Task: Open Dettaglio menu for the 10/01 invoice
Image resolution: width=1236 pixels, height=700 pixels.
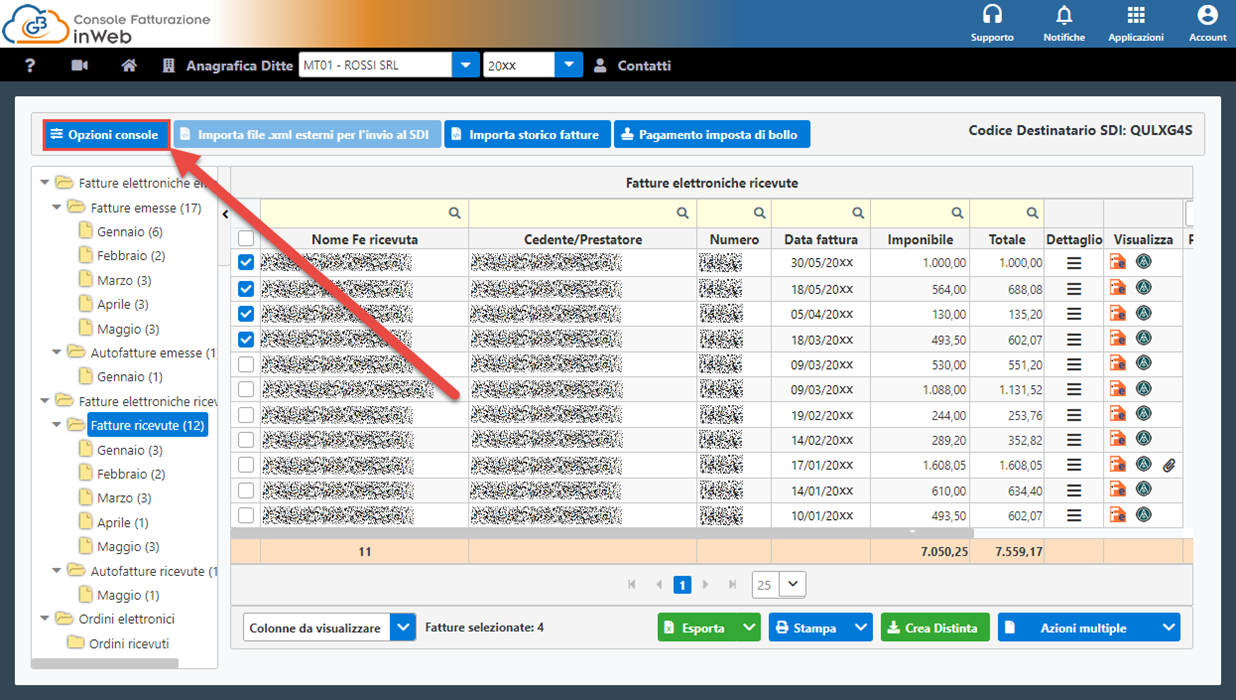Action: tap(1074, 515)
